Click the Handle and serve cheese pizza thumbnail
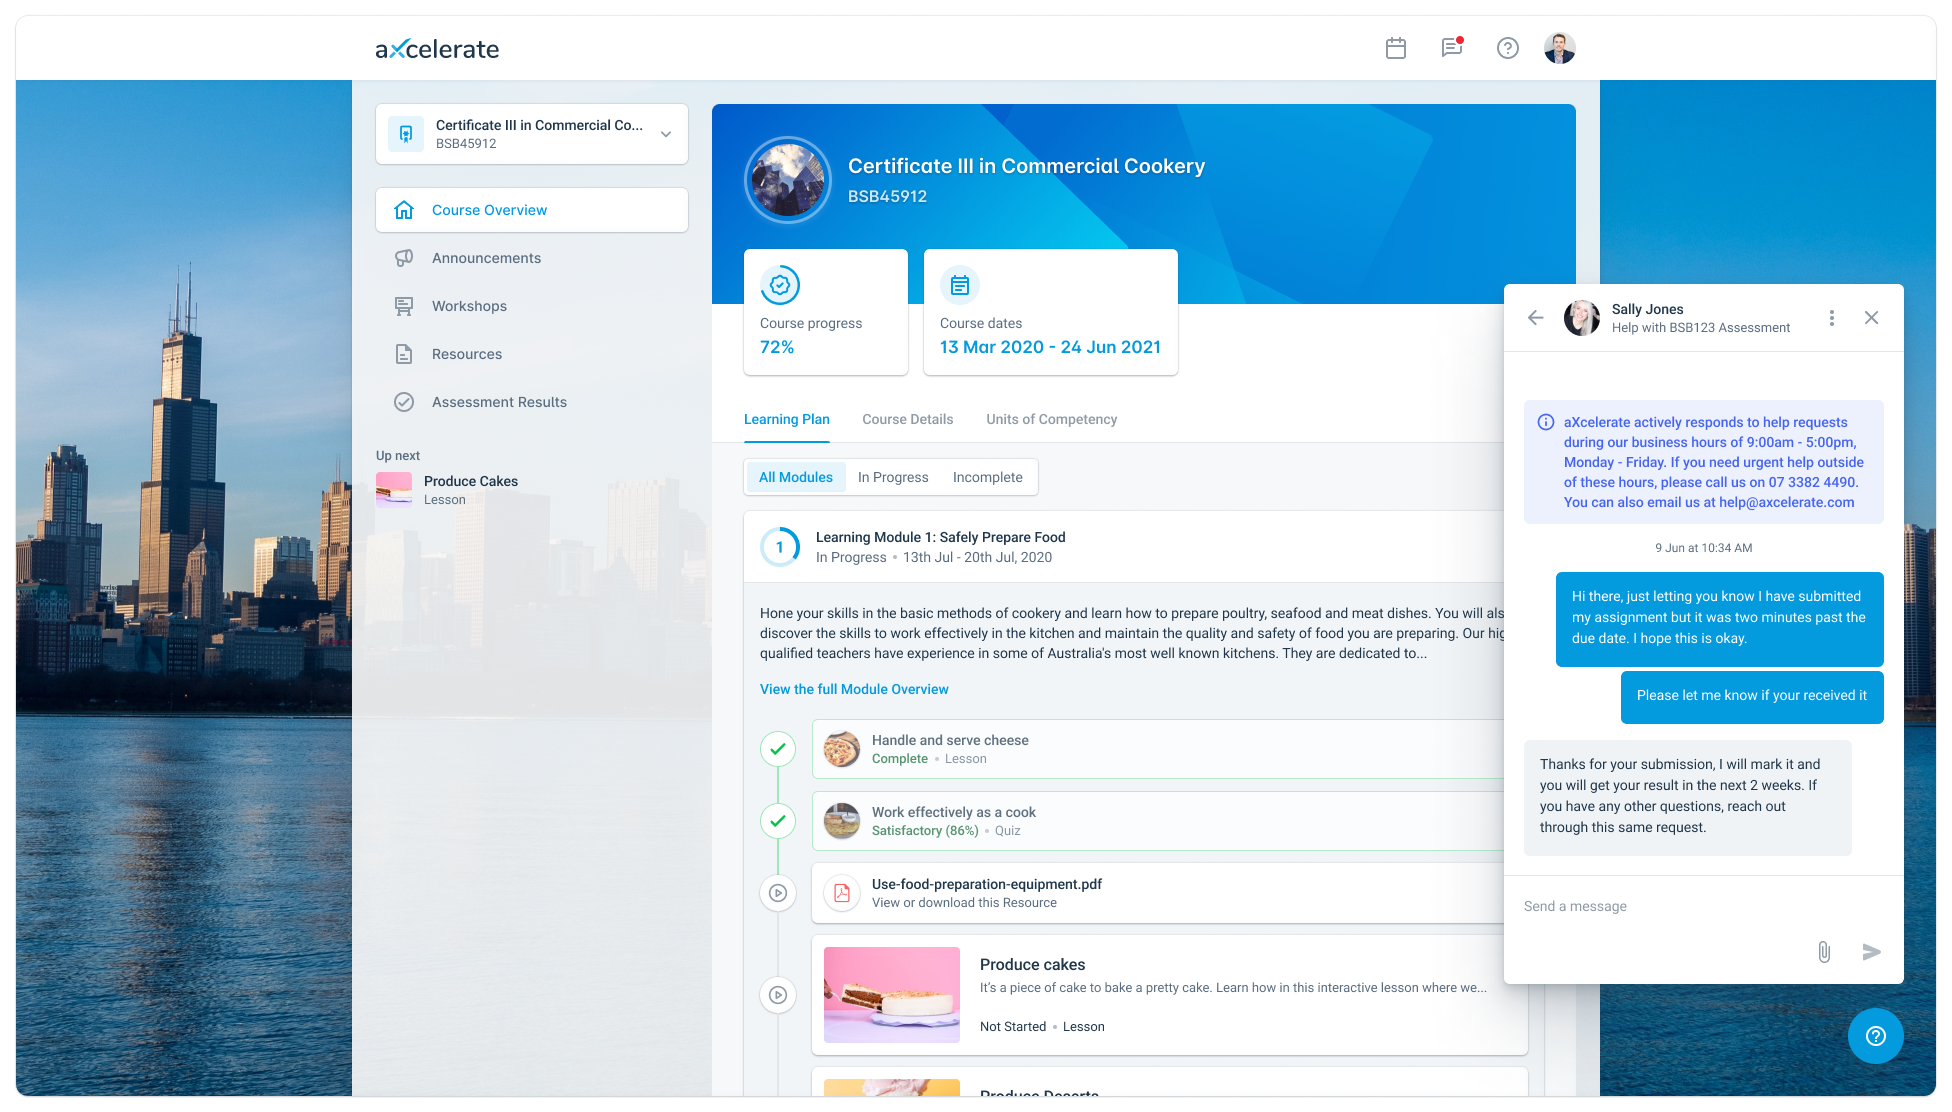The image size is (1952, 1112). (842, 749)
